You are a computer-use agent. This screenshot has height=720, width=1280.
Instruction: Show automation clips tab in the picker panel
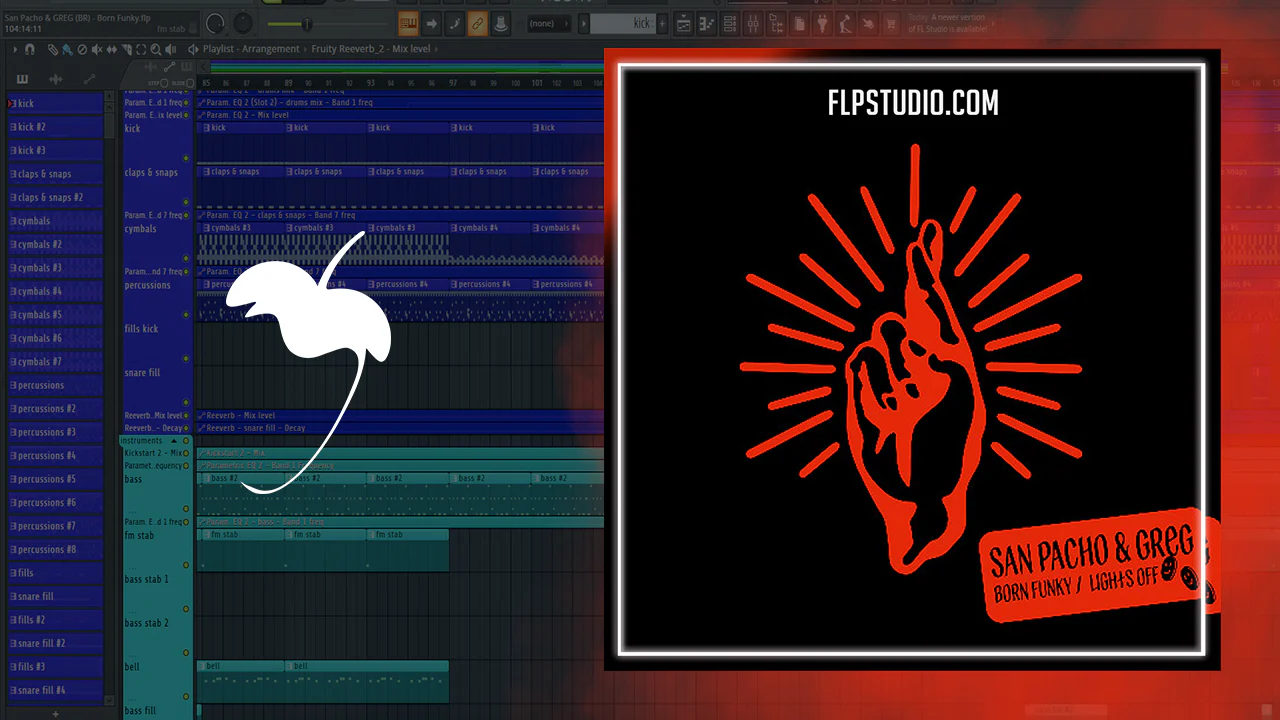[89, 79]
